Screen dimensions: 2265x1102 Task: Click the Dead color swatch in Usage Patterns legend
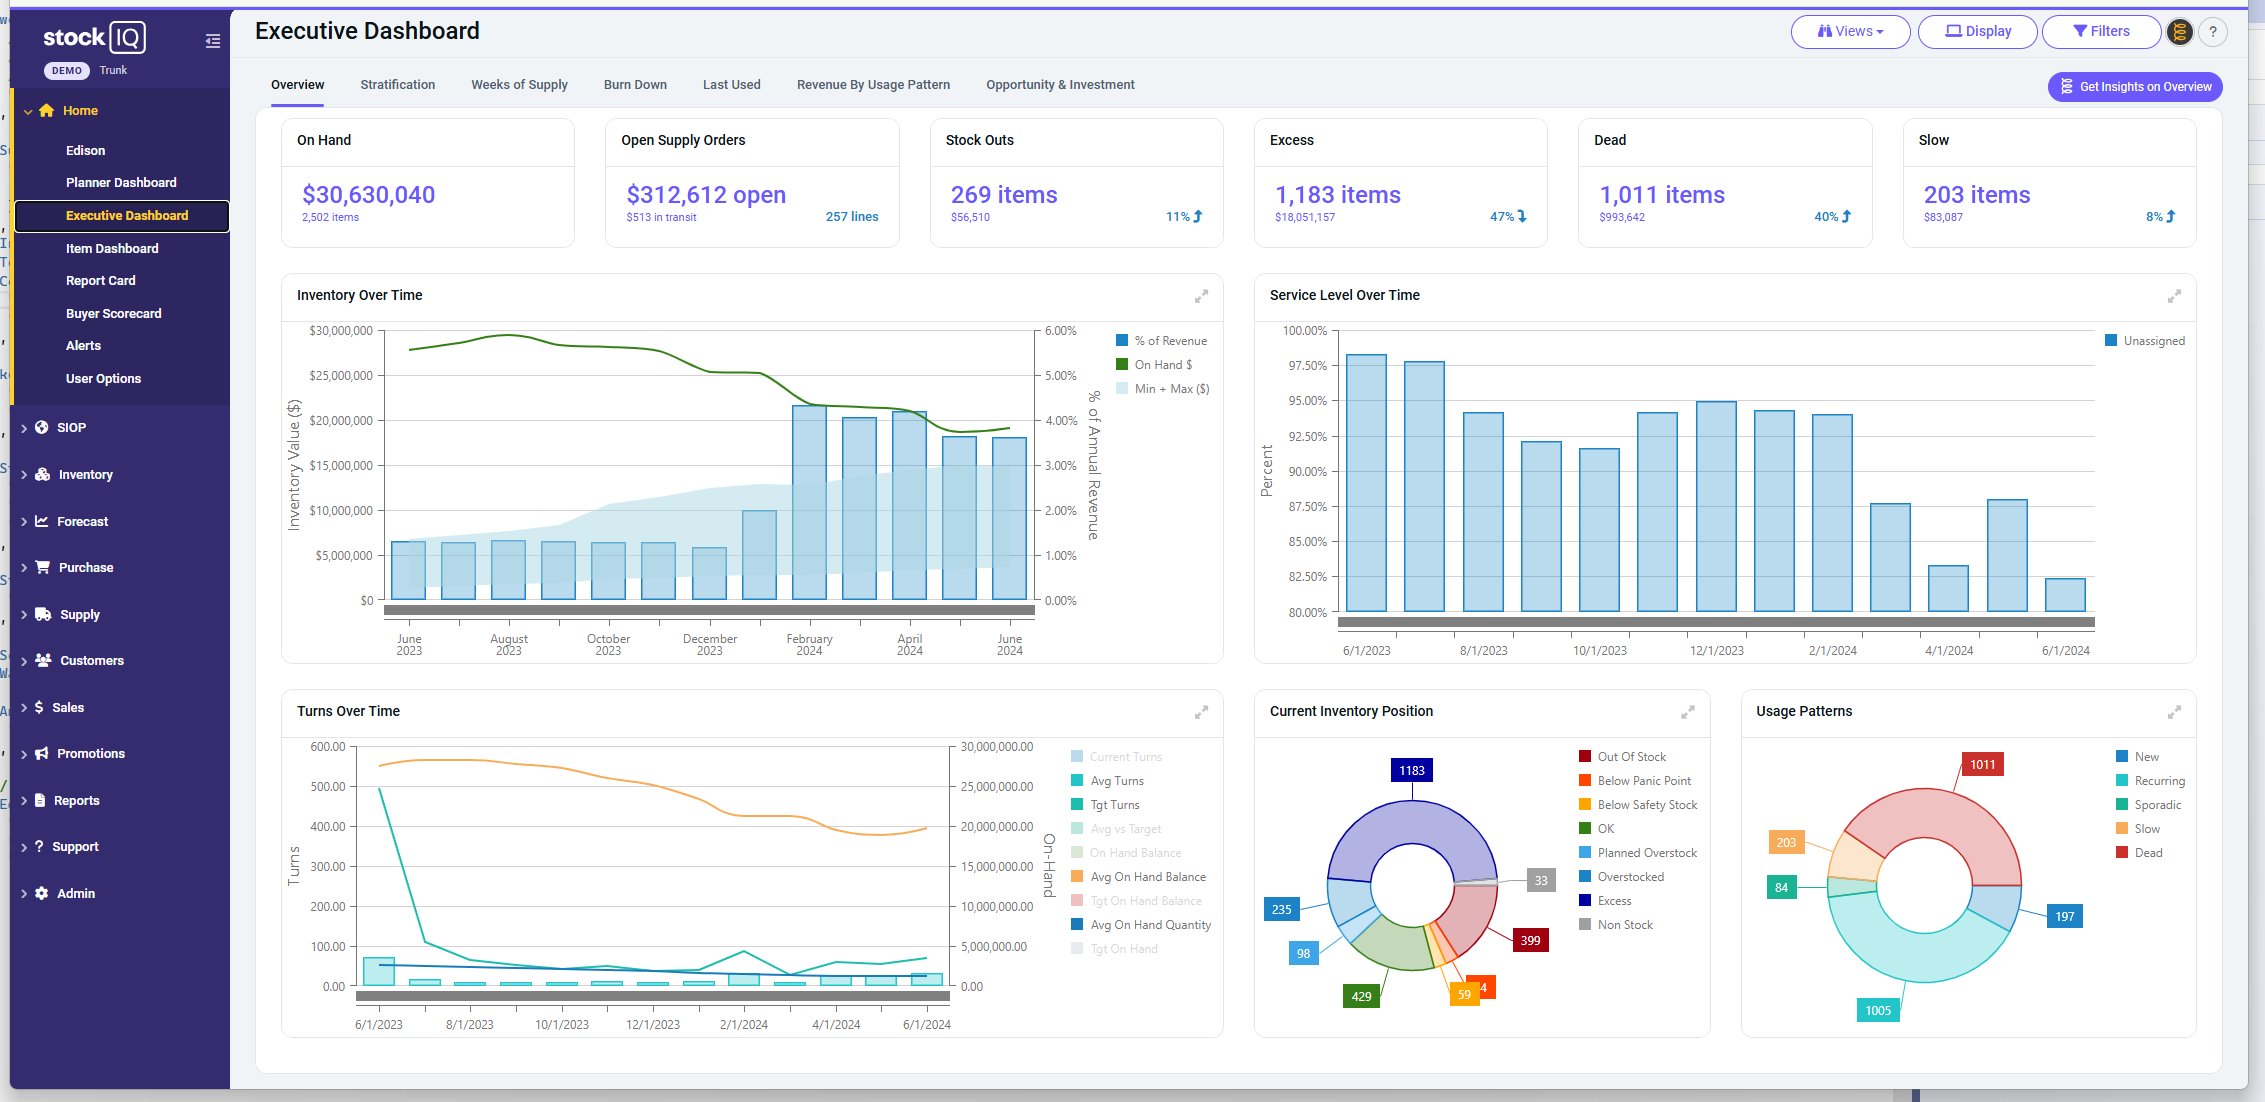(2122, 853)
